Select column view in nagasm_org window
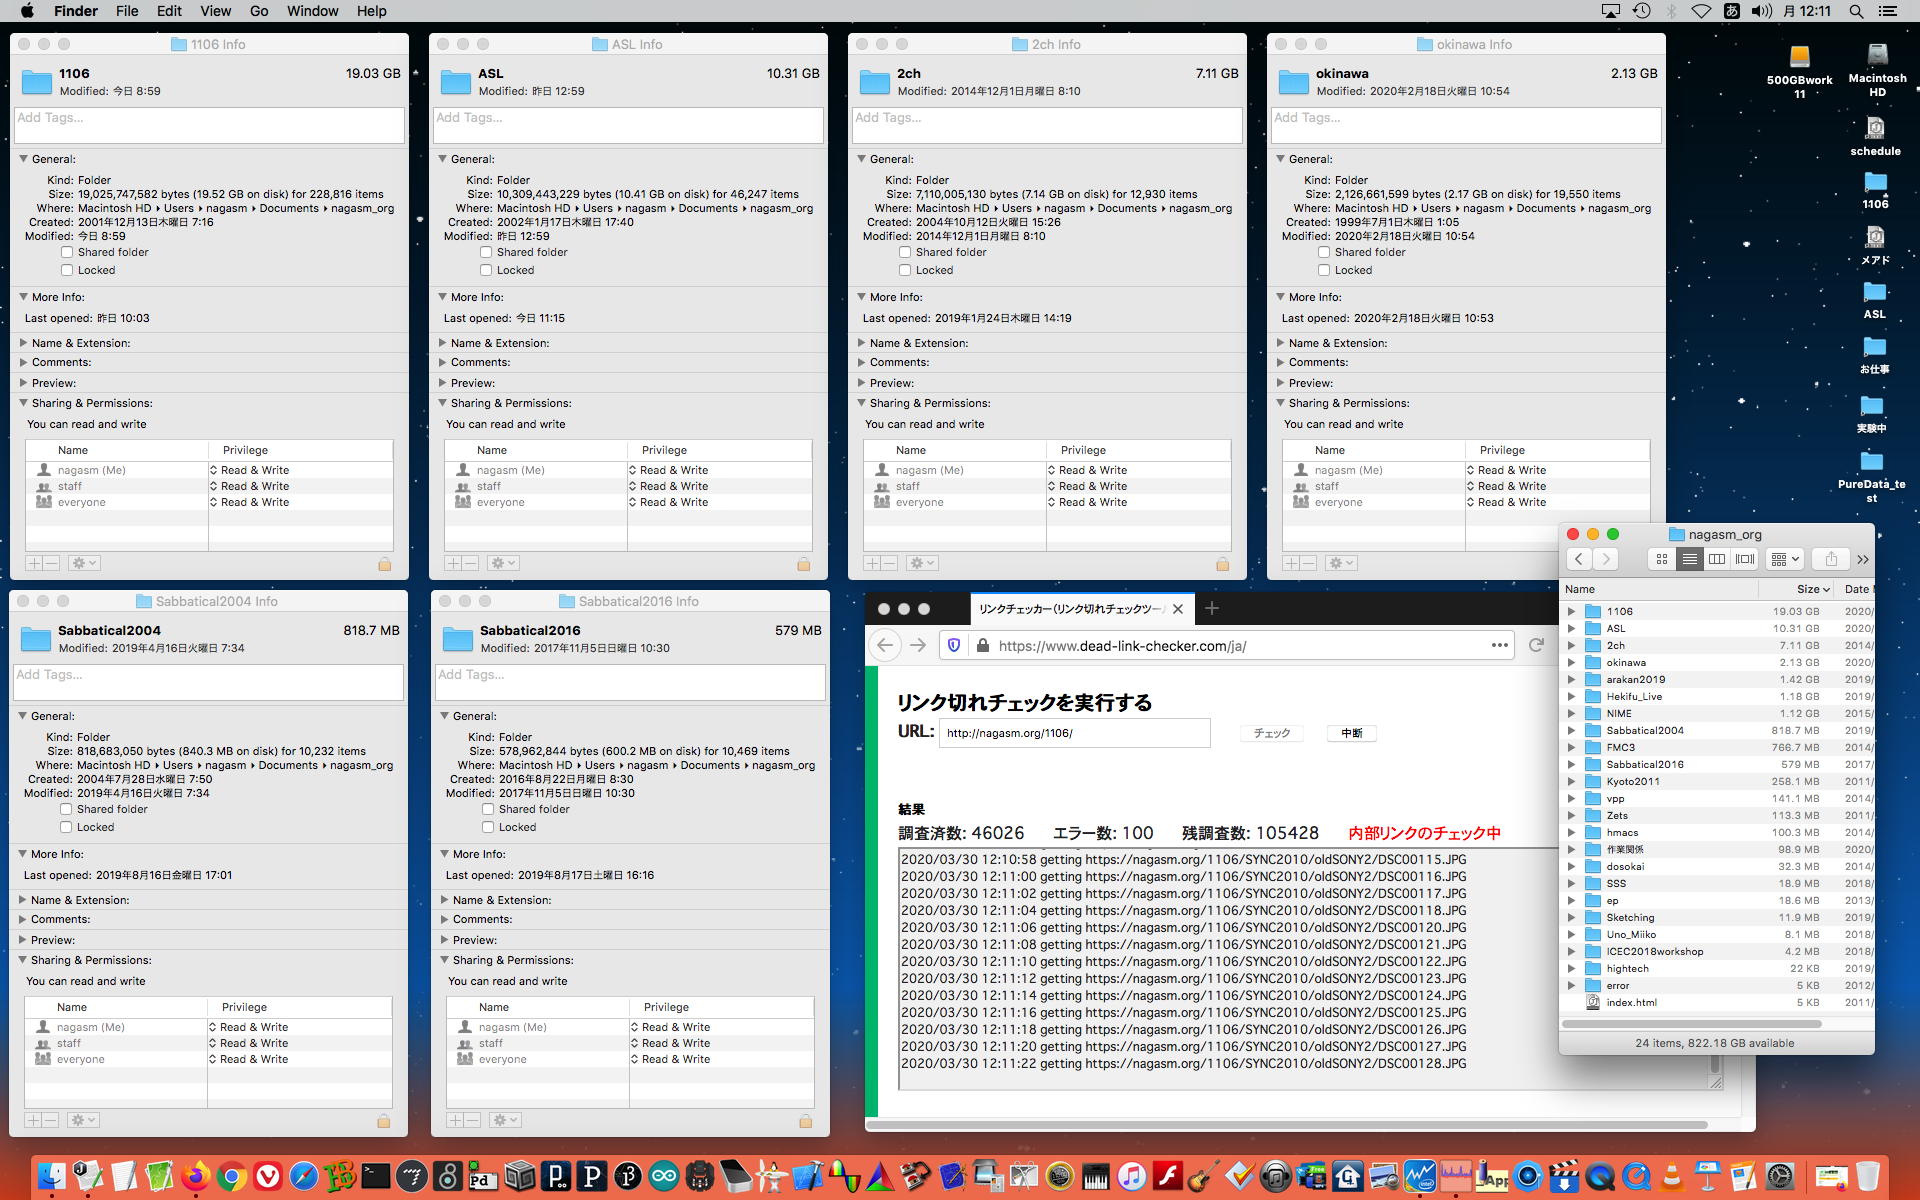1920x1200 pixels. 1717,559
